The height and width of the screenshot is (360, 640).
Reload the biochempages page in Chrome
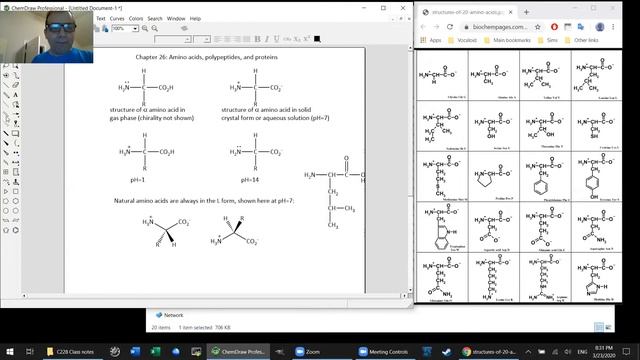point(450,27)
